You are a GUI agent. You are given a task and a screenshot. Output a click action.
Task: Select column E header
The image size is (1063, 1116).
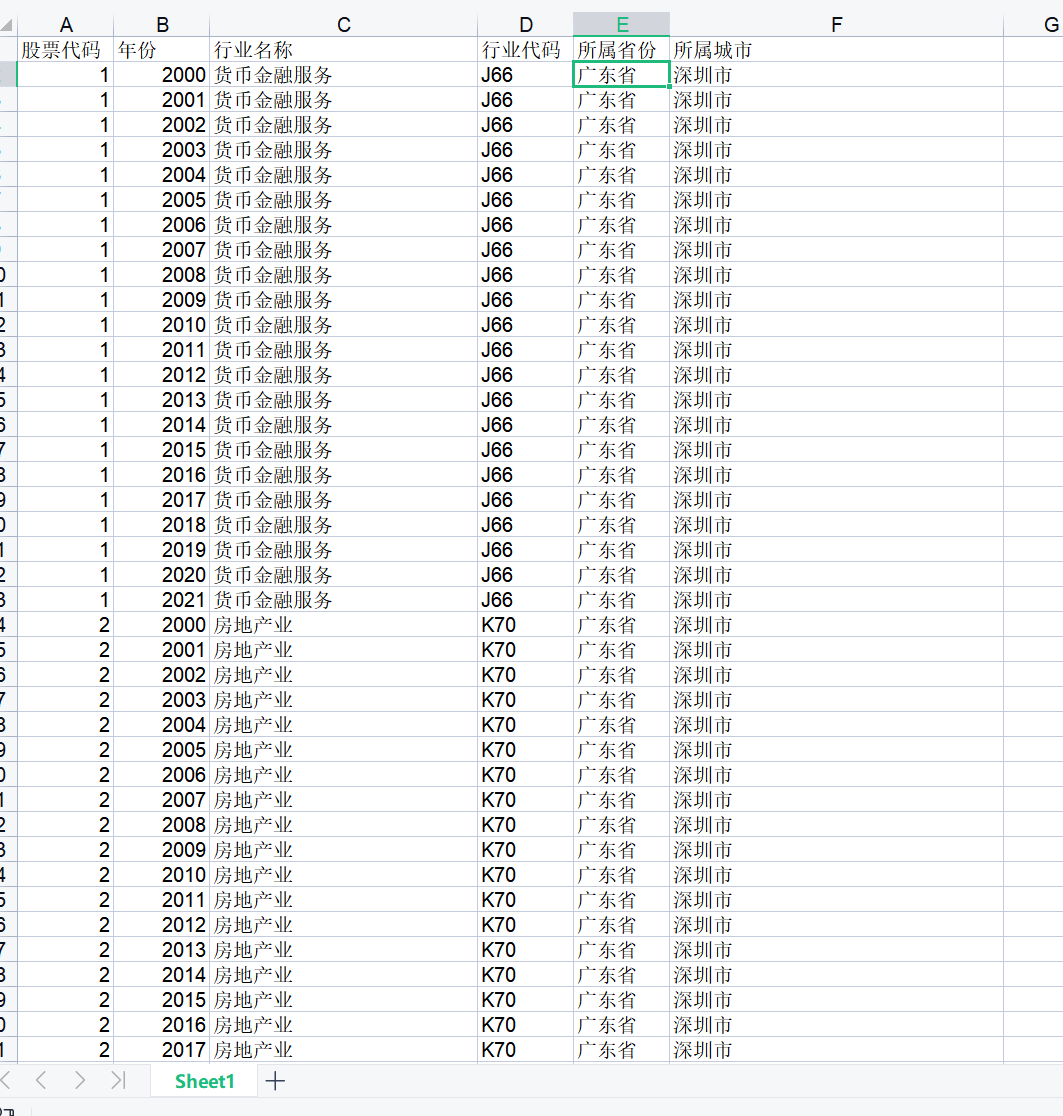coord(622,25)
